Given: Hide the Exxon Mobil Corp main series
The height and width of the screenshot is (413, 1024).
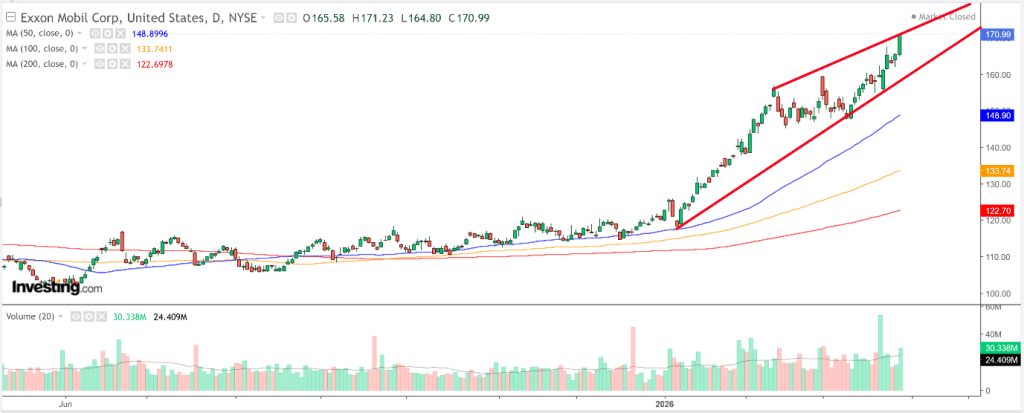Looking at the screenshot, I should click(x=278, y=18).
